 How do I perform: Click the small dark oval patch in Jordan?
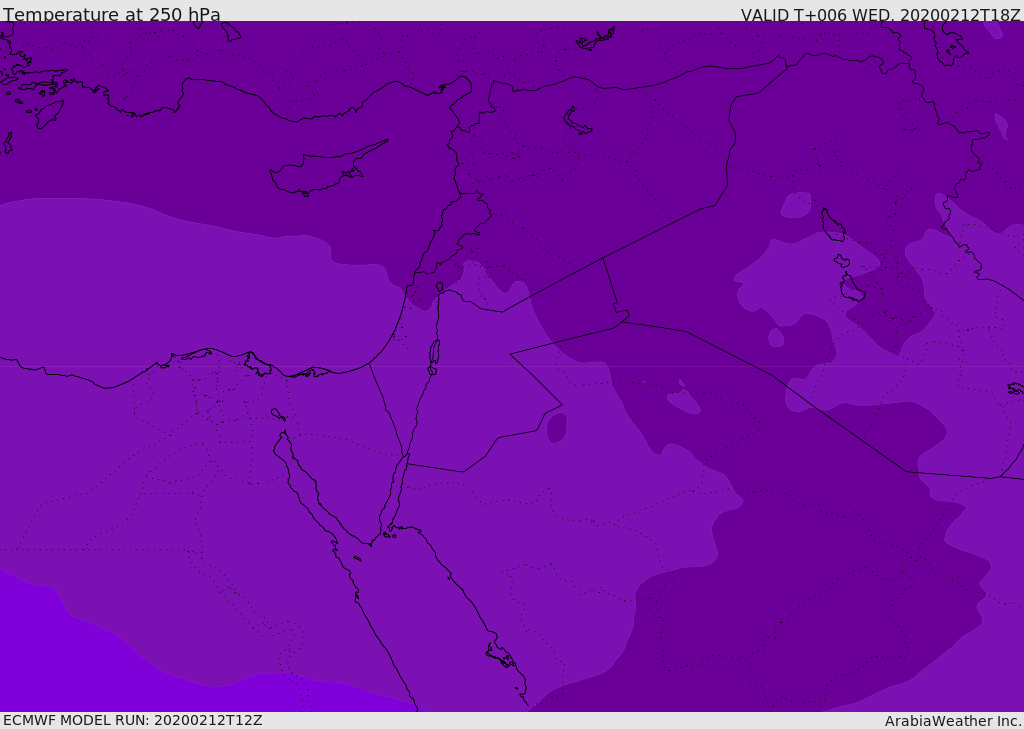coord(557,427)
